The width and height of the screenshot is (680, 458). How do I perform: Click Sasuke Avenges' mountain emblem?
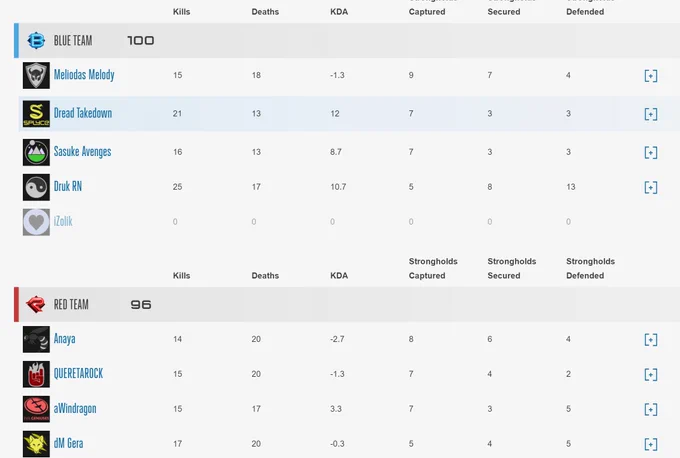[36, 152]
